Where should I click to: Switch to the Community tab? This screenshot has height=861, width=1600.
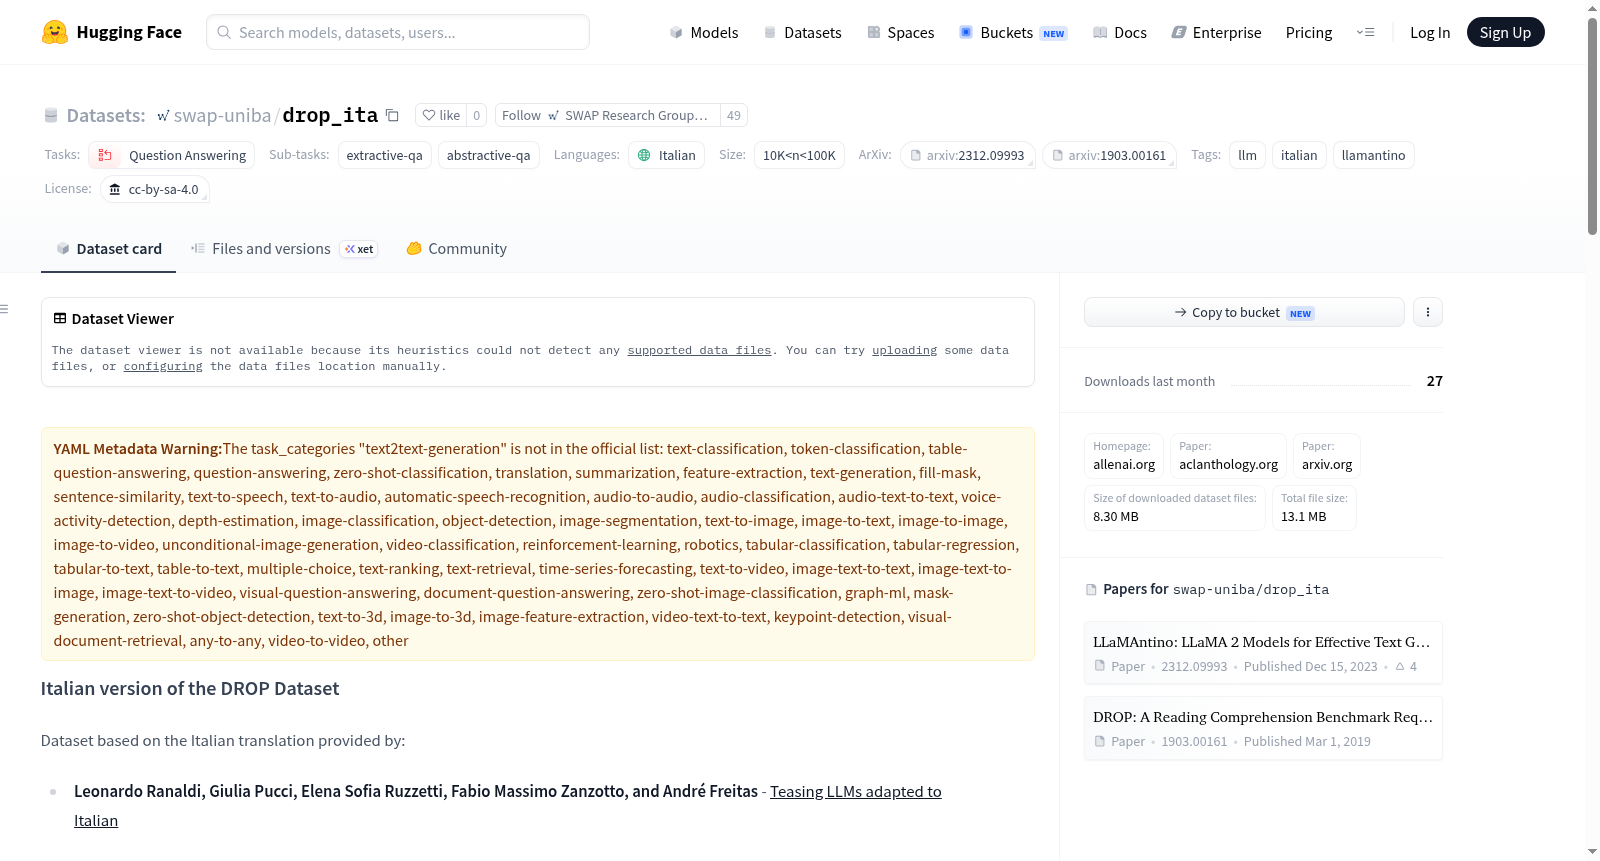click(457, 249)
